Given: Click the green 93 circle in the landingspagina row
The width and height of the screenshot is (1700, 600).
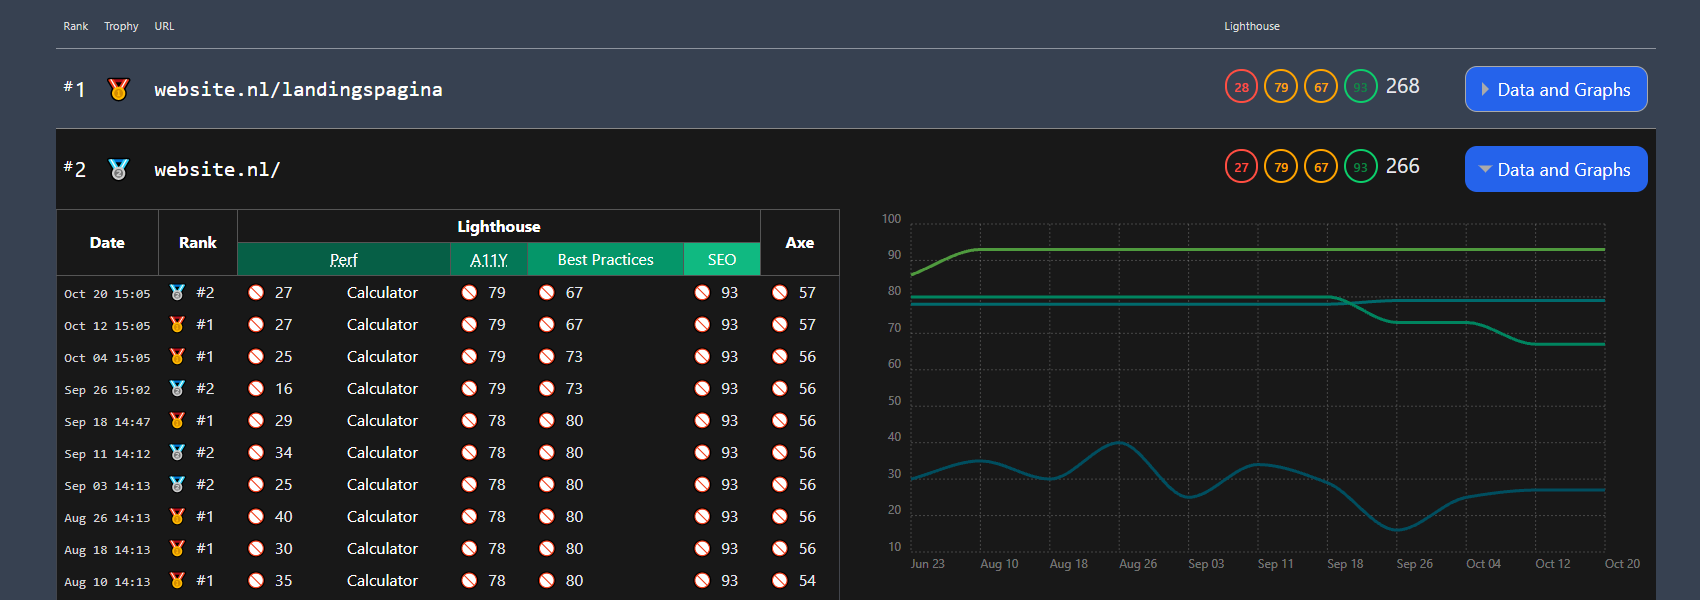Looking at the screenshot, I should coord(1361,87).
